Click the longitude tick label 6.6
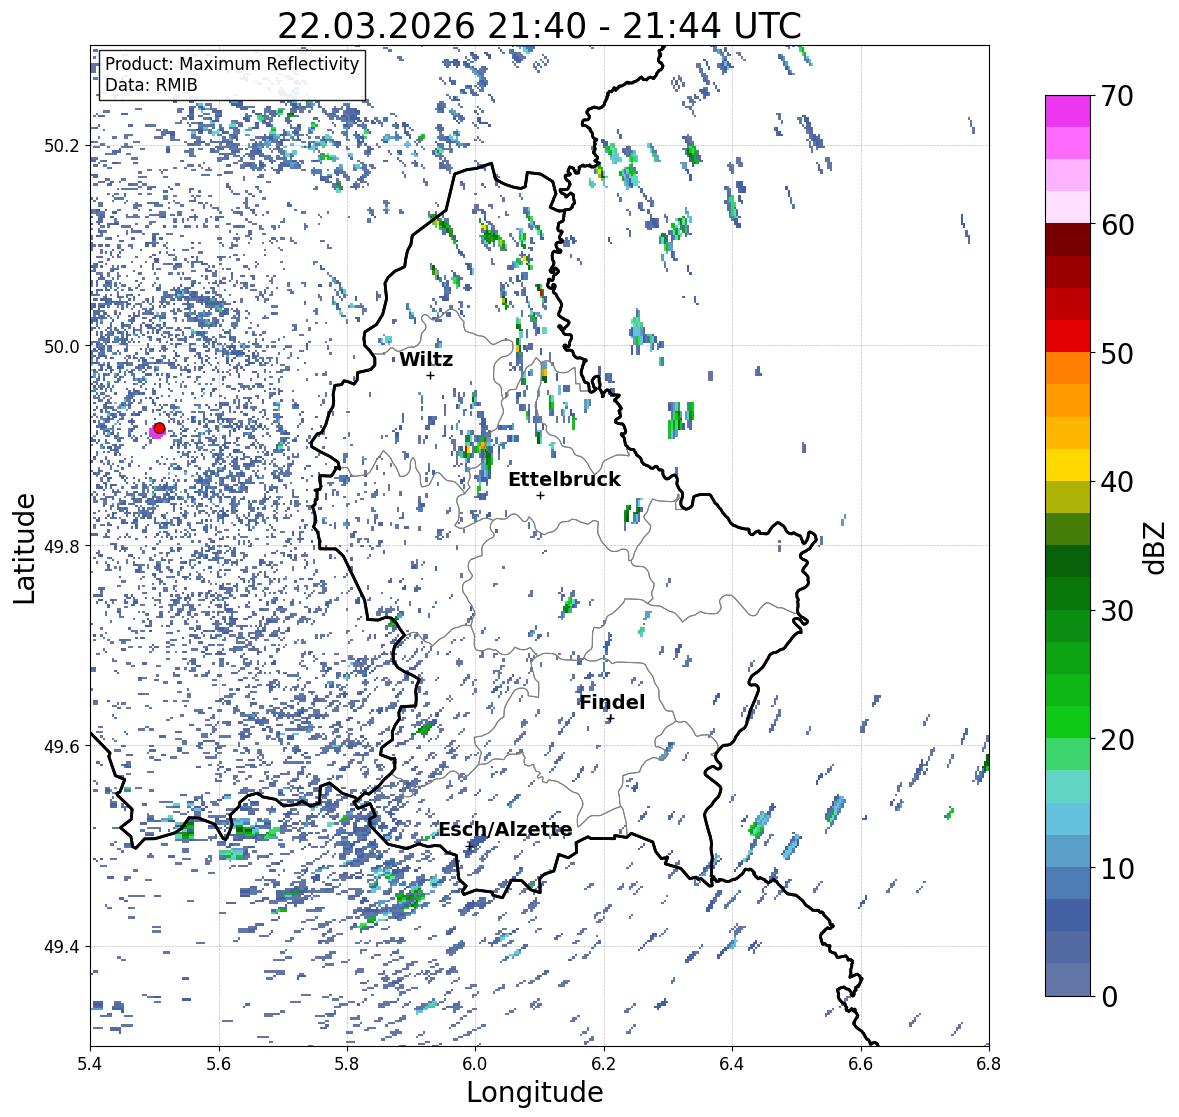 [x=861, y=1064]
